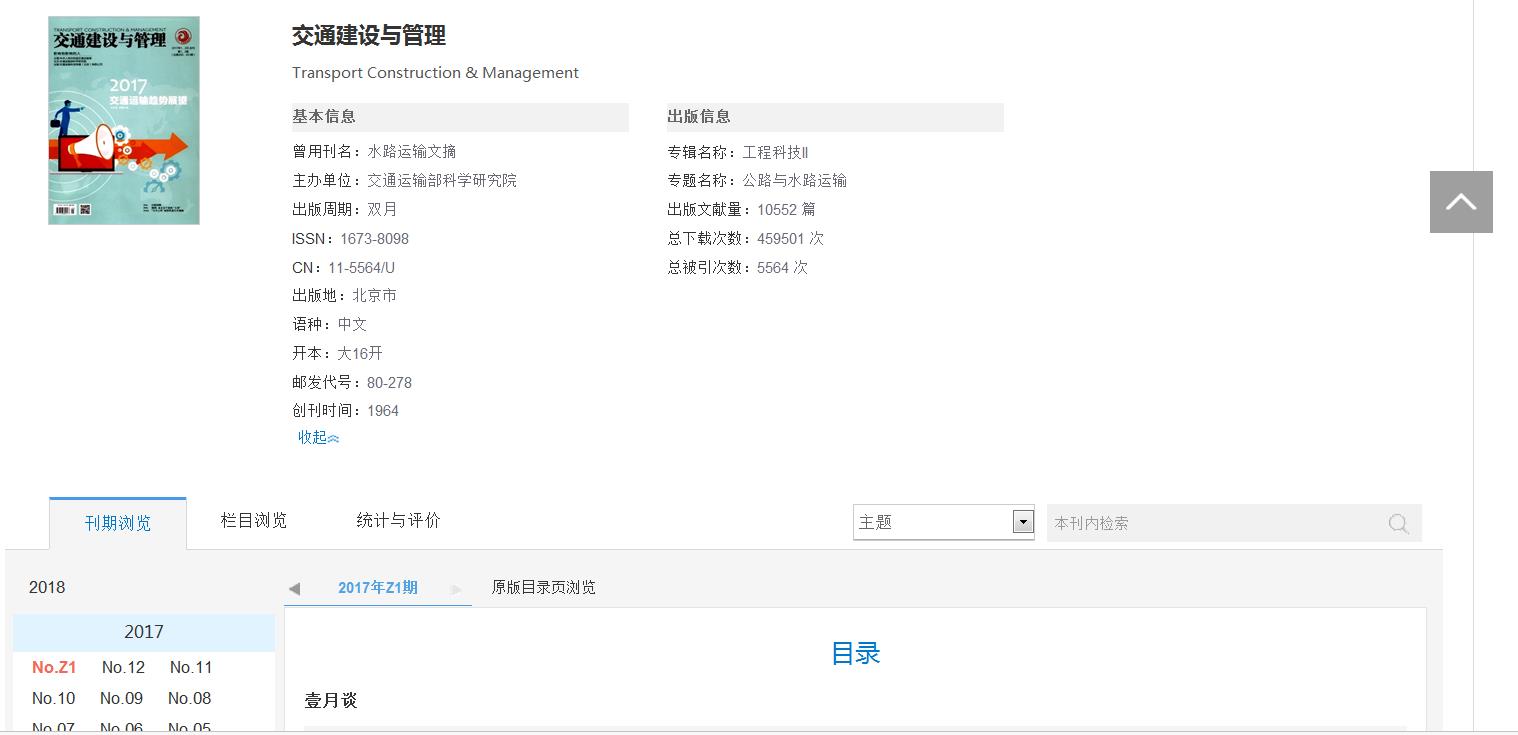Collapse journal details with 收起 link
The height and width of the screenshot is (735, 1518).
(318, 438)
